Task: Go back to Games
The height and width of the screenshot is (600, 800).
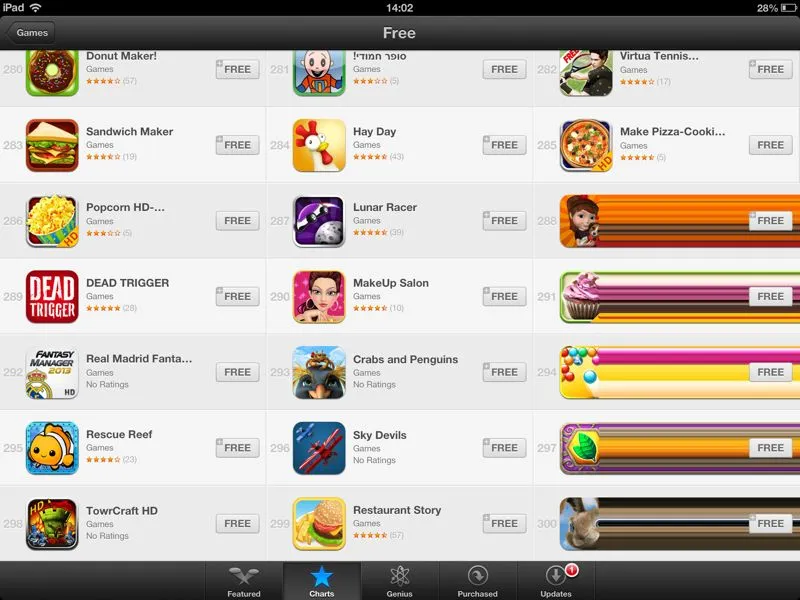Action: [31, 33]
